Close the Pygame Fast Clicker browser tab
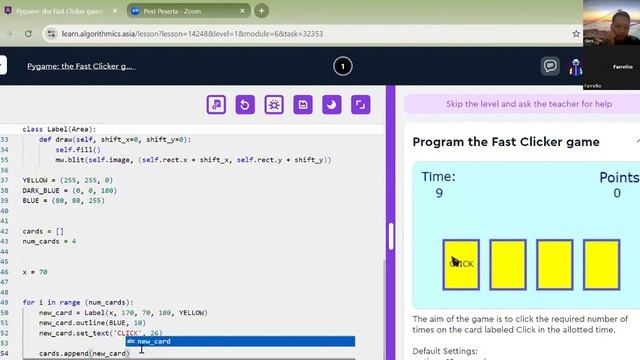The width and height of the screenshot is (640, 360). pyautogui.click(x=115, y=11)
